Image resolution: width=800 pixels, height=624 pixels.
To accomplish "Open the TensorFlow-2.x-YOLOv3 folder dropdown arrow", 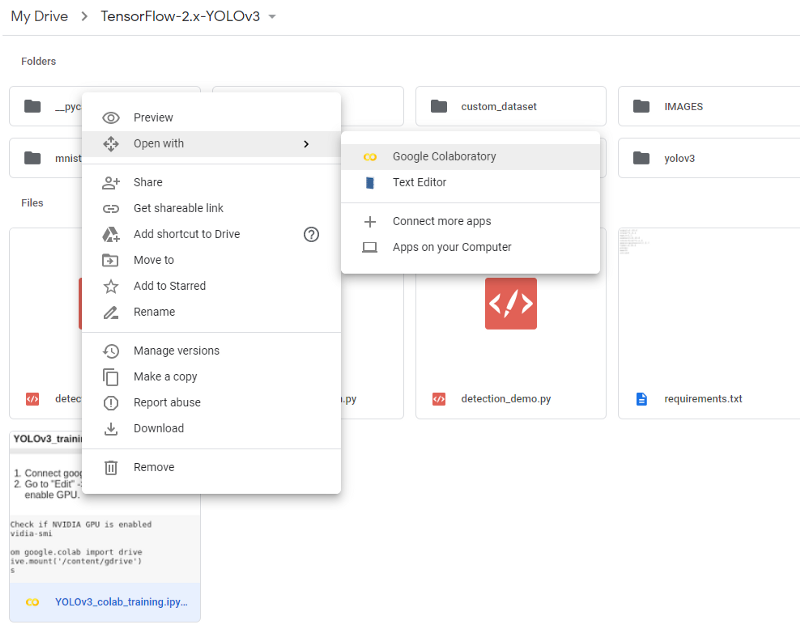I will coord(272,17).
